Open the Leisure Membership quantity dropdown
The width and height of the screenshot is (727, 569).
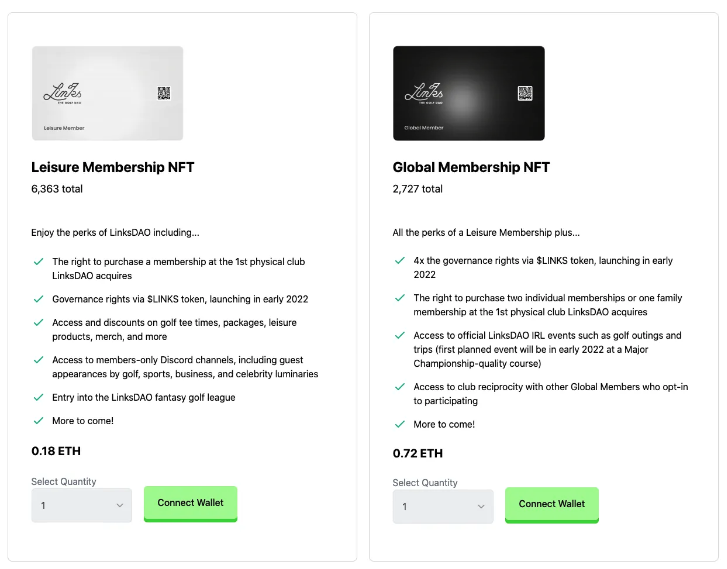click(x=80, y=506)
